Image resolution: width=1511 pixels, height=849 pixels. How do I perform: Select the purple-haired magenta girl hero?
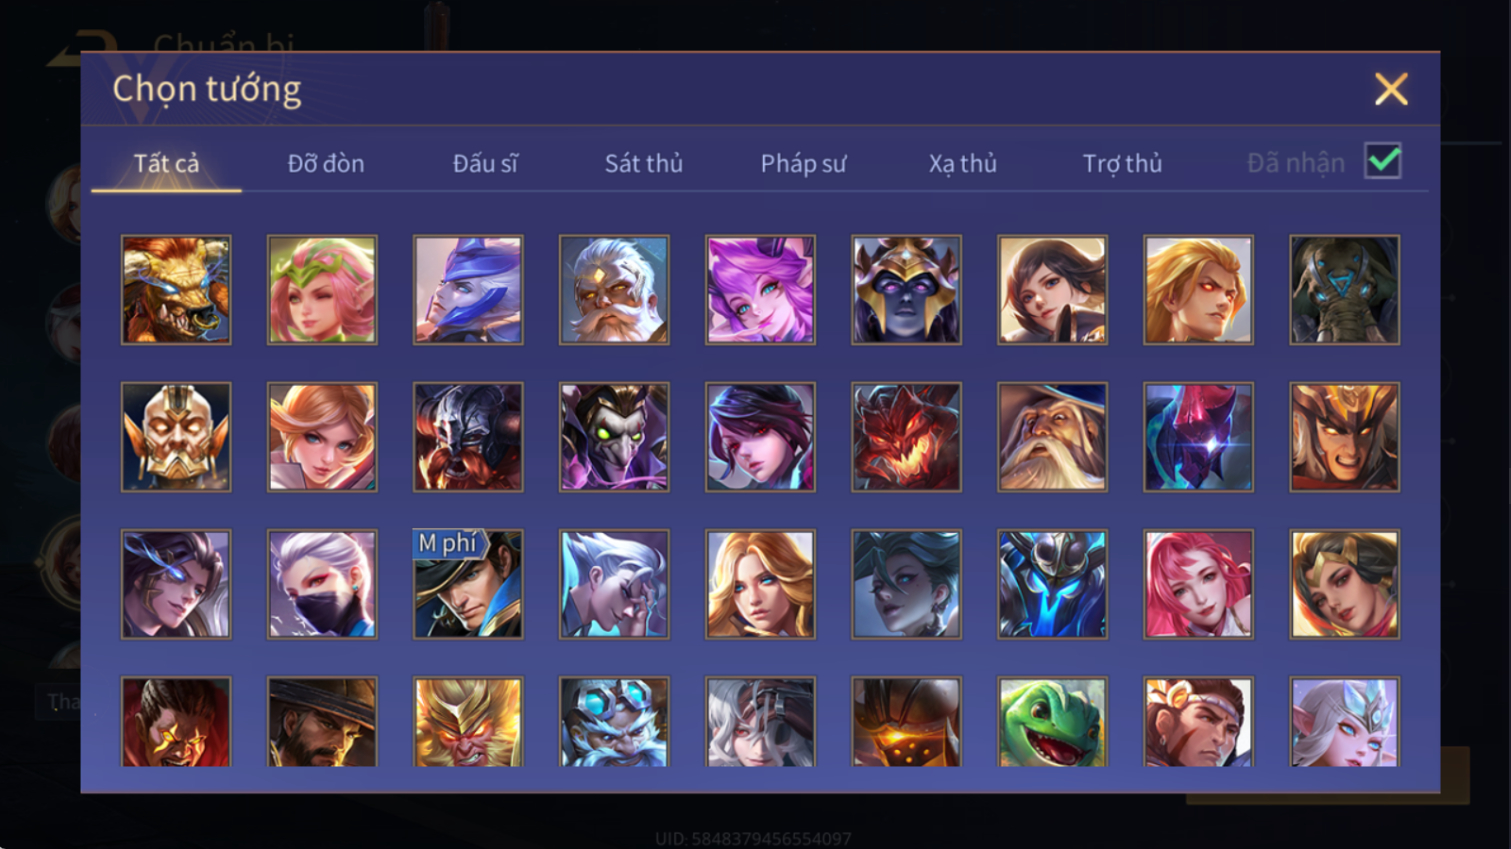760,290
